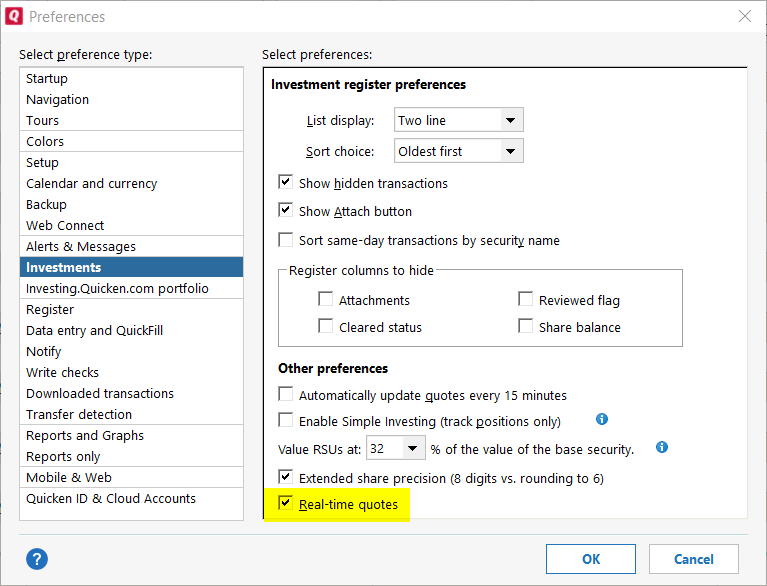Click info icon beside Value RSUs base security
The height and width of the screenshot is (586, 767).
[x=662, y=447]
